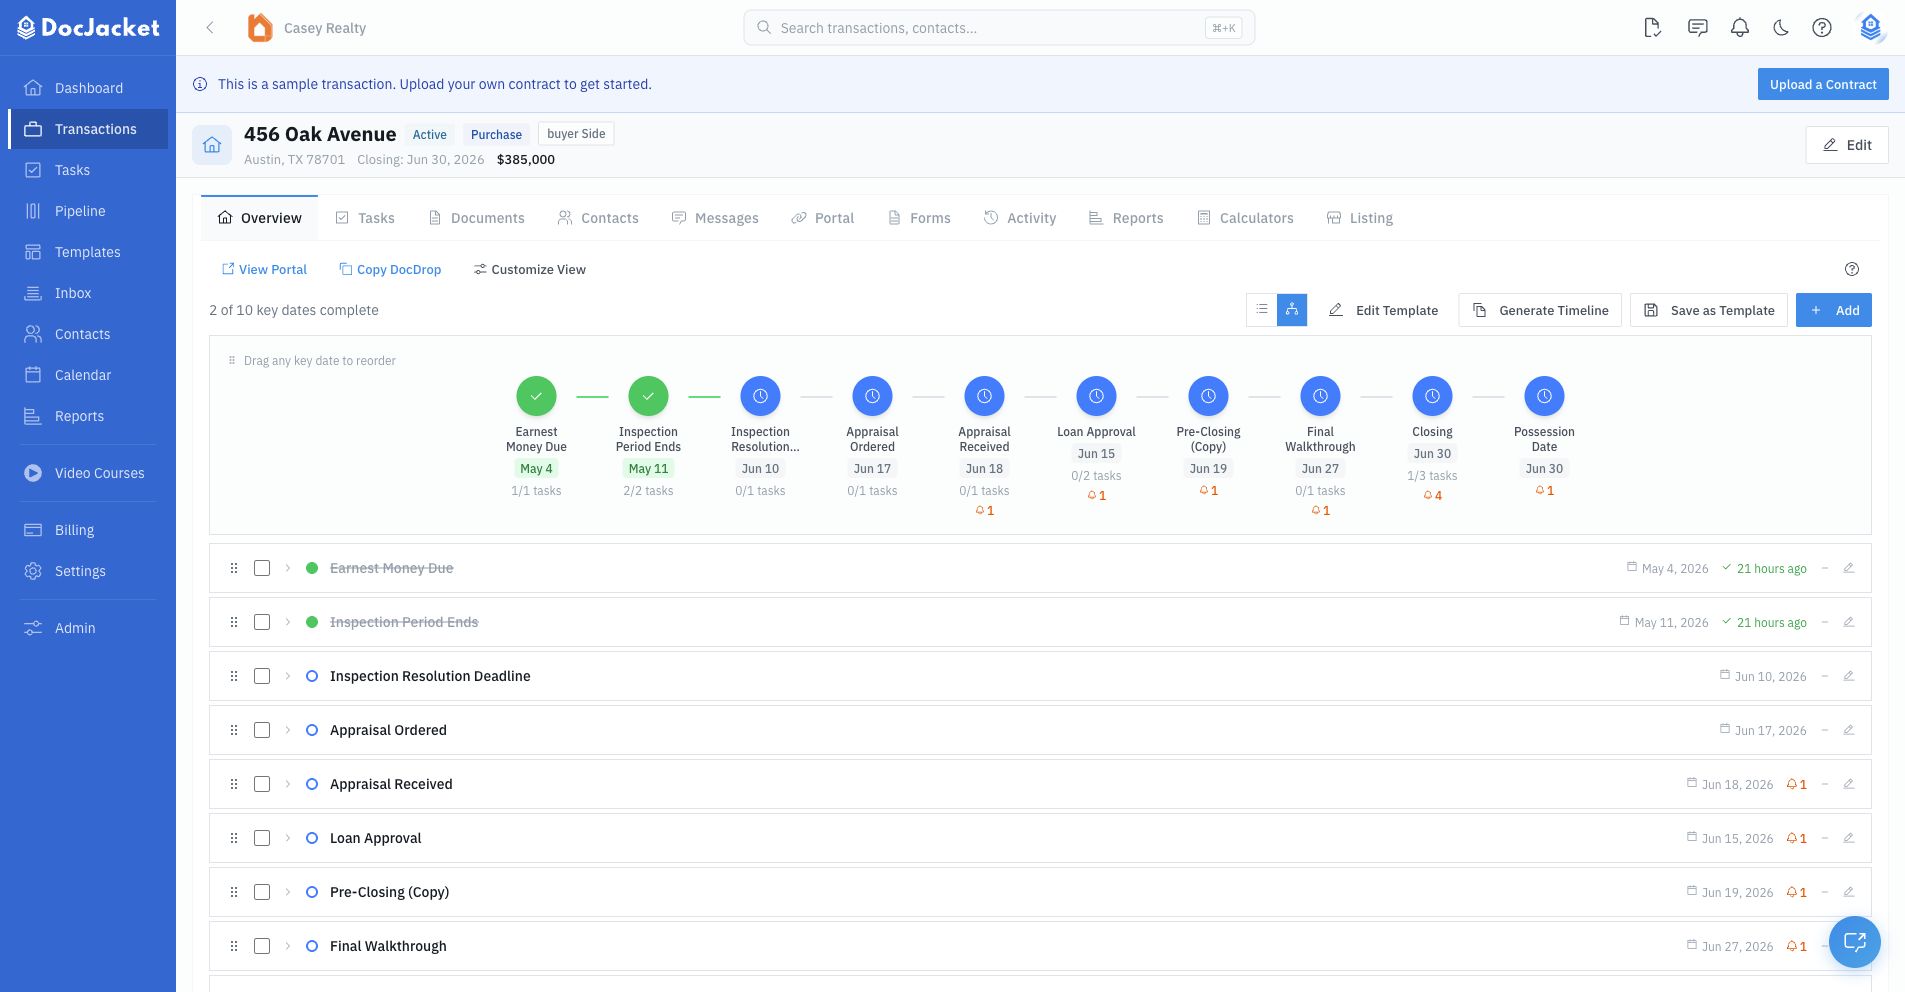
Task: Check the Loan Approval checkbox
Action: (262, 838)
